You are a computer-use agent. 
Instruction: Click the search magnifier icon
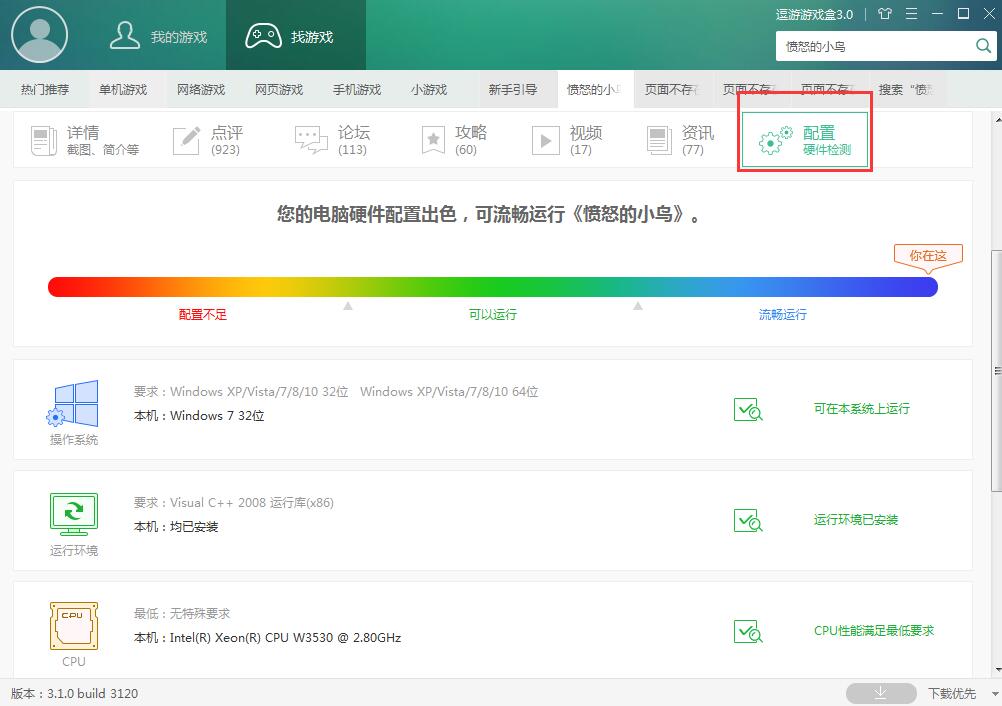(983, 46)
